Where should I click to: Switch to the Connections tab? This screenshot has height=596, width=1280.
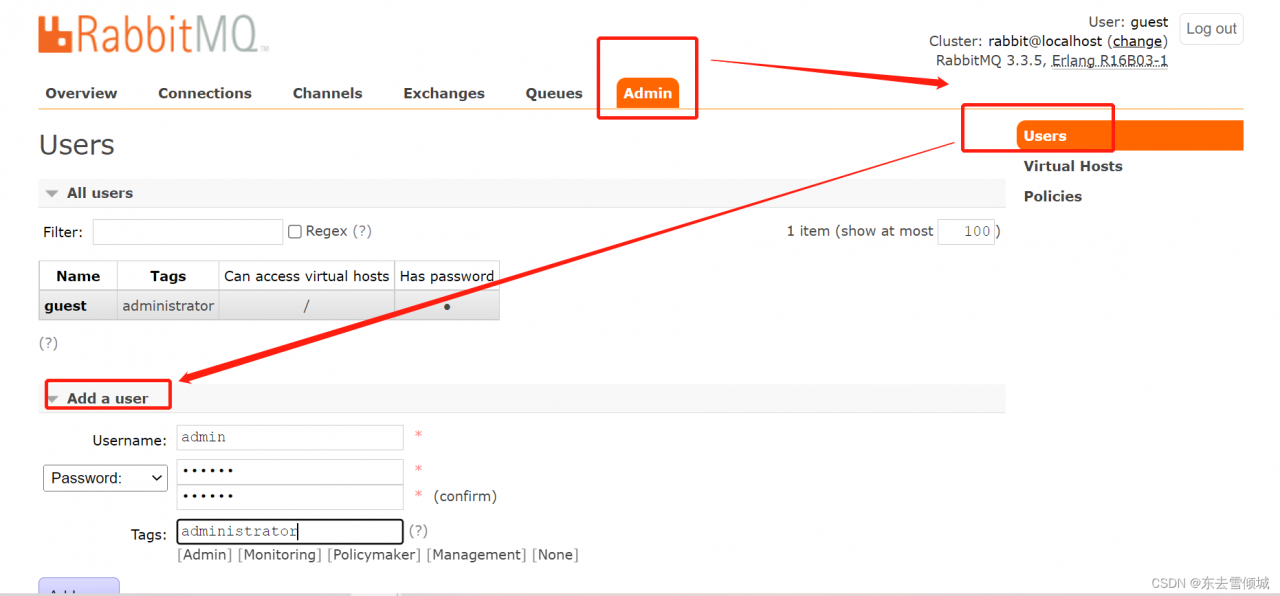pyautogui.click(x=205, y=93)
